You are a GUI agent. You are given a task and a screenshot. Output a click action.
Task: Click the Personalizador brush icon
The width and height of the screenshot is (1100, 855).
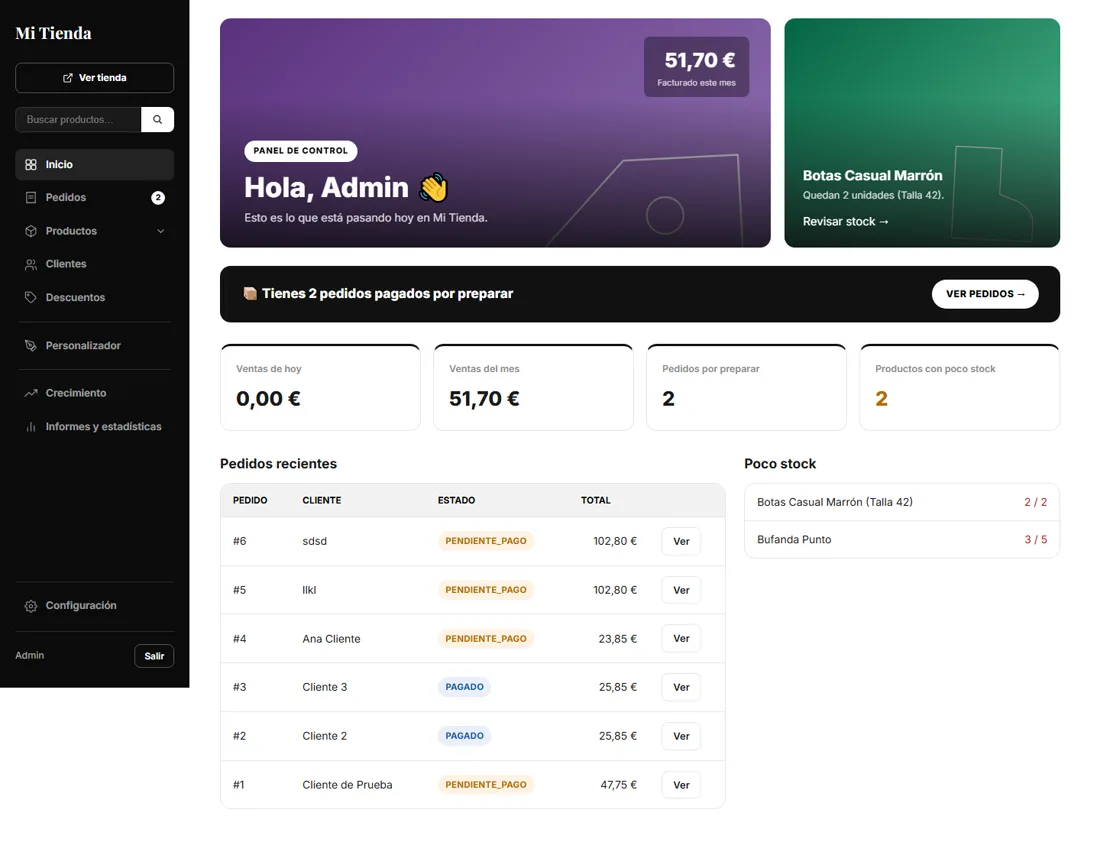(31, 346)
